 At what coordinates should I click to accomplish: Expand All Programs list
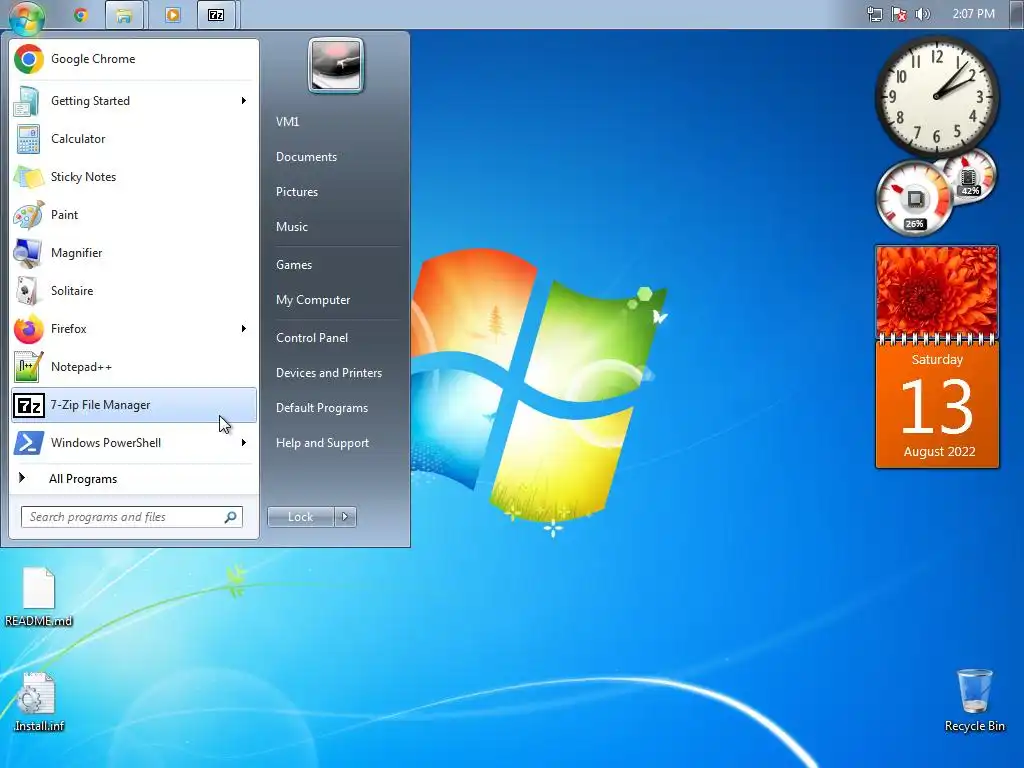[x=134, y=479]
